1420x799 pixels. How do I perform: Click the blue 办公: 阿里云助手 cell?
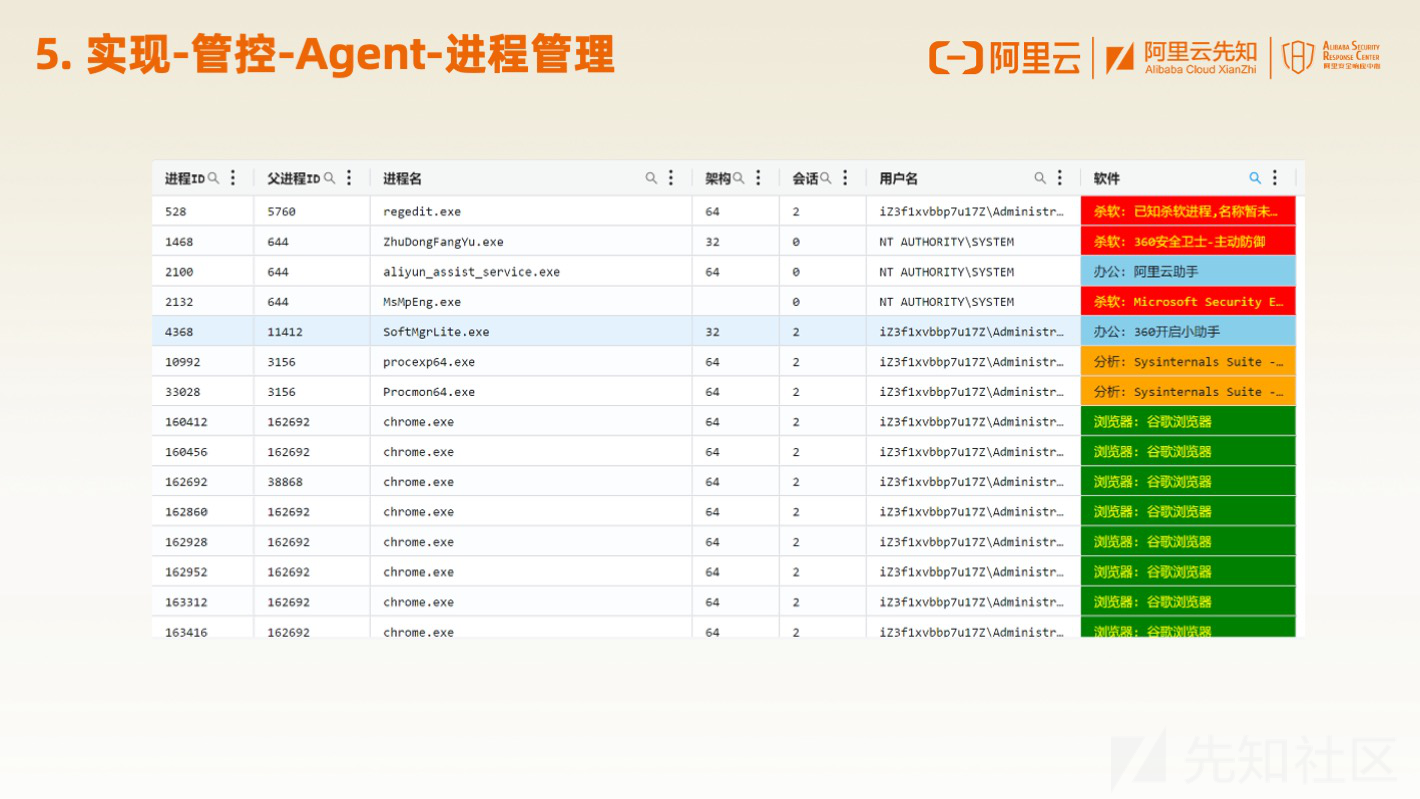pyautogui.click(x=1188, y=271)
